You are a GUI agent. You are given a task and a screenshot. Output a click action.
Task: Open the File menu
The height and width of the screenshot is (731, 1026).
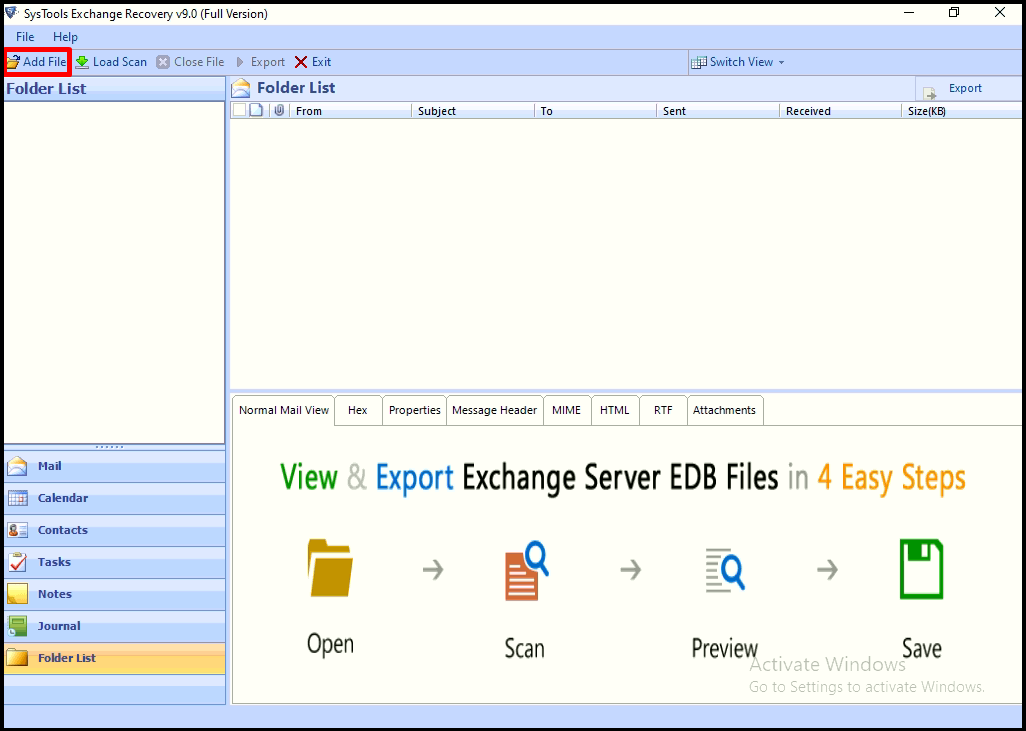tap(26, 37)
